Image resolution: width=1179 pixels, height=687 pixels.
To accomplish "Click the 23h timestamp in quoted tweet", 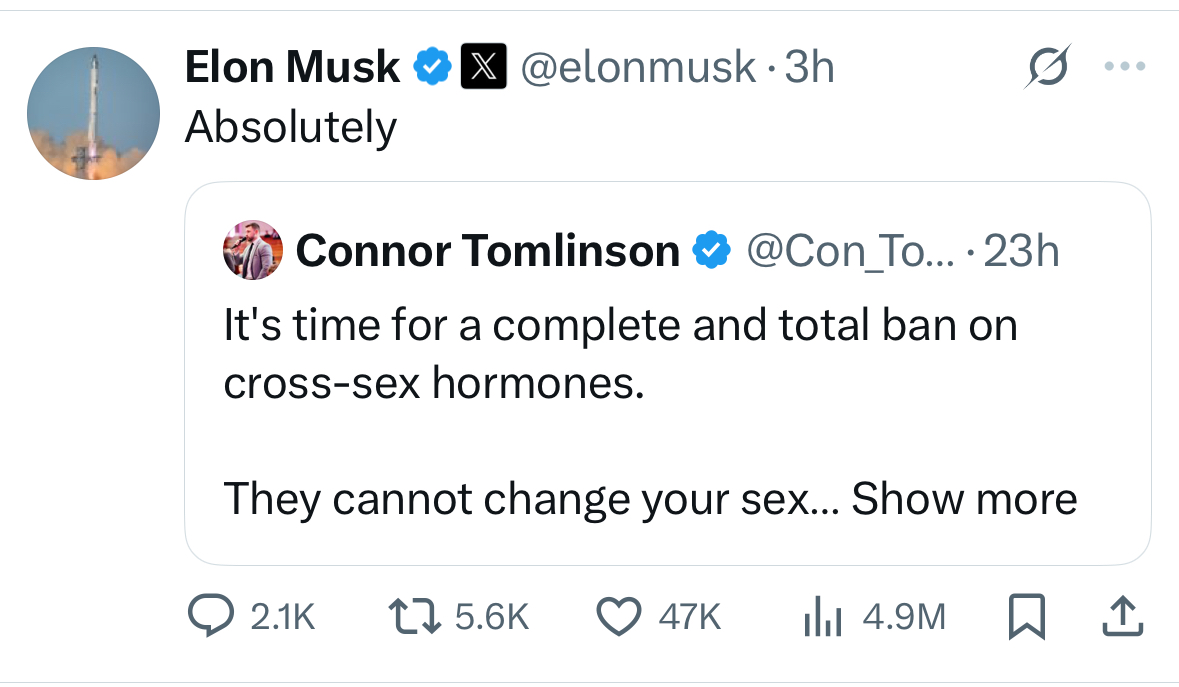I will tap(1021, 250).
